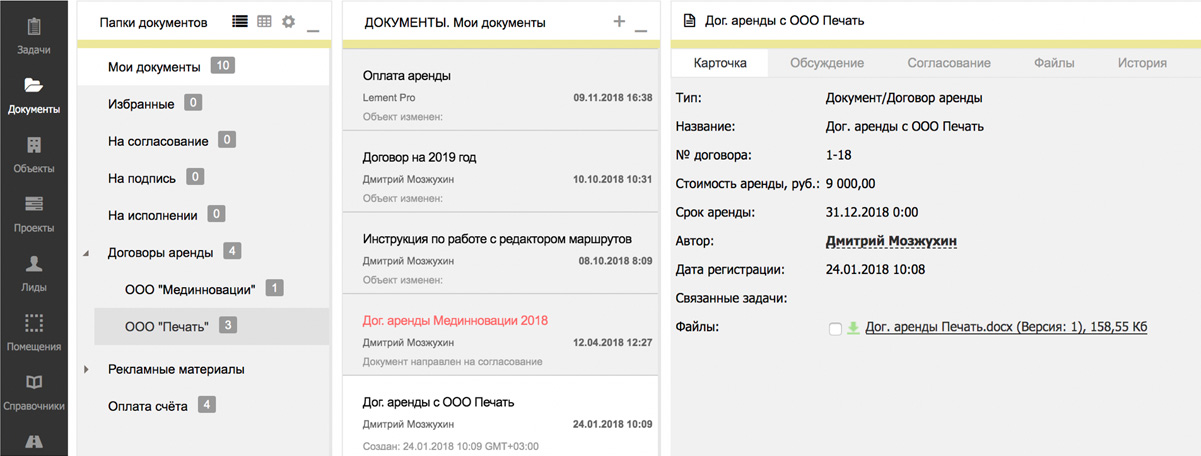Image resolution: width=1201 pixels, height=456 pixels.
Task: Open Инструкция по работе с редактором маршрутов
Action: tap(500, 252)
